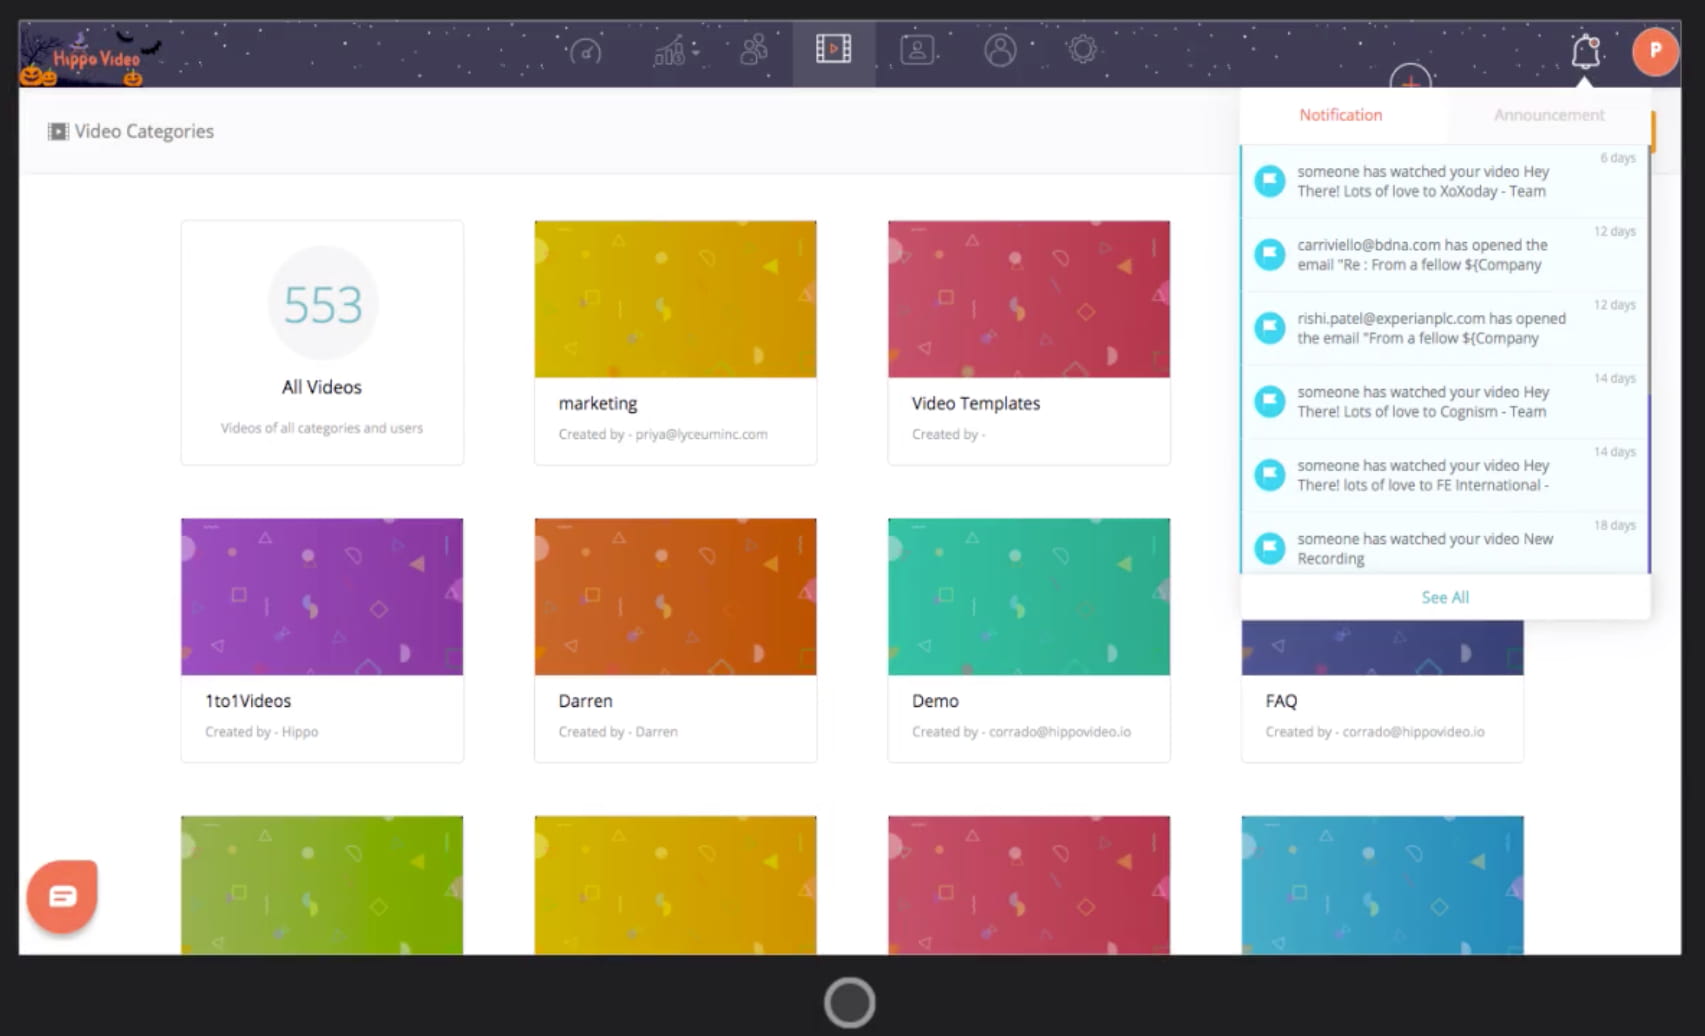Open the orange P avatar menu
1705x1036 pixels.
(x=1655, y=52)
